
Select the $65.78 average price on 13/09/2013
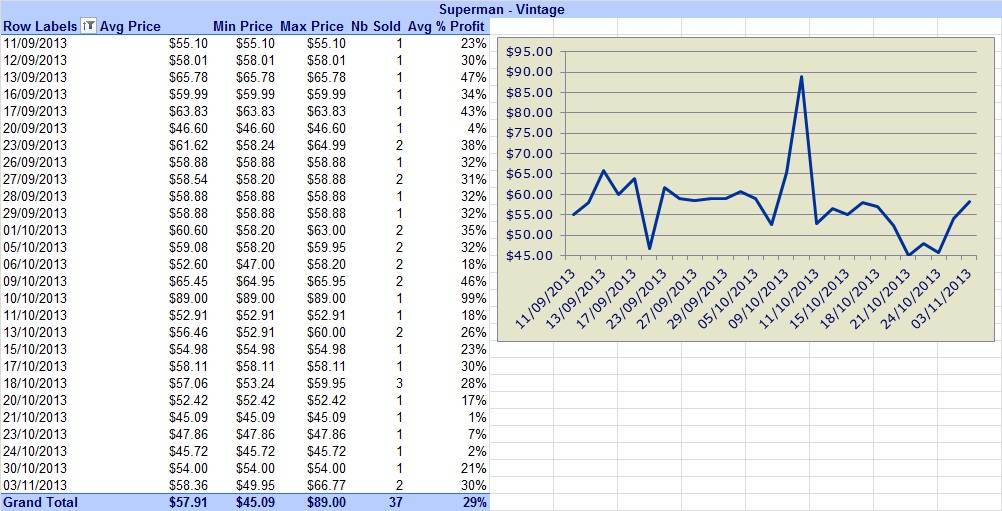(189, 77)
